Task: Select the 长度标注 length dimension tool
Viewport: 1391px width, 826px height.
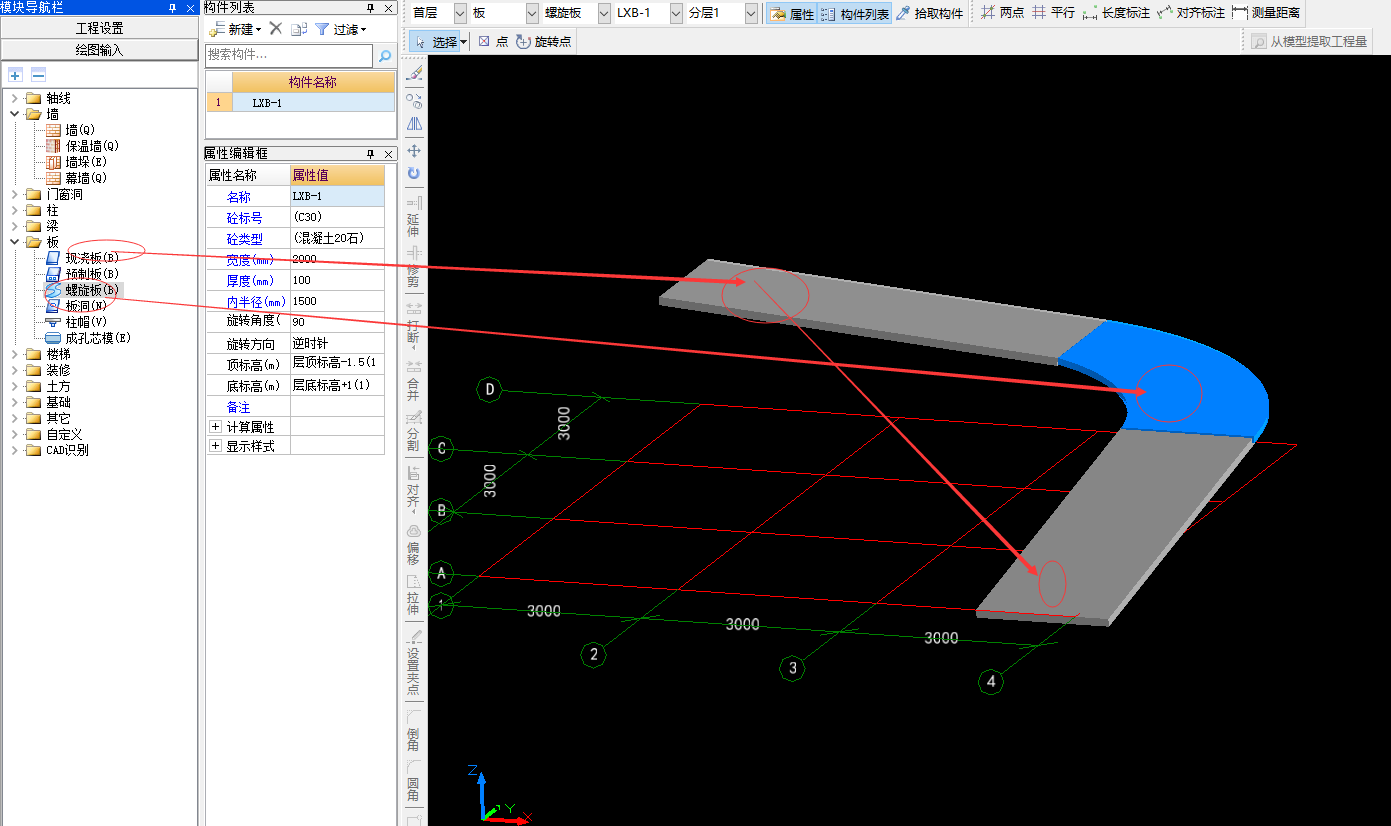Action: coord(1116,13)
